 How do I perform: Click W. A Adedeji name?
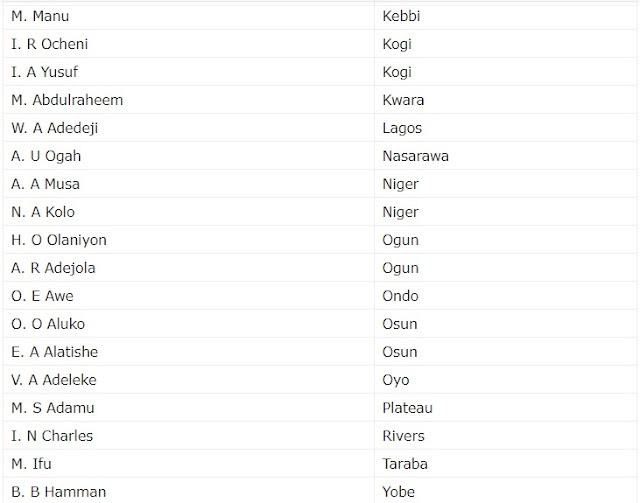pos(55,128)
